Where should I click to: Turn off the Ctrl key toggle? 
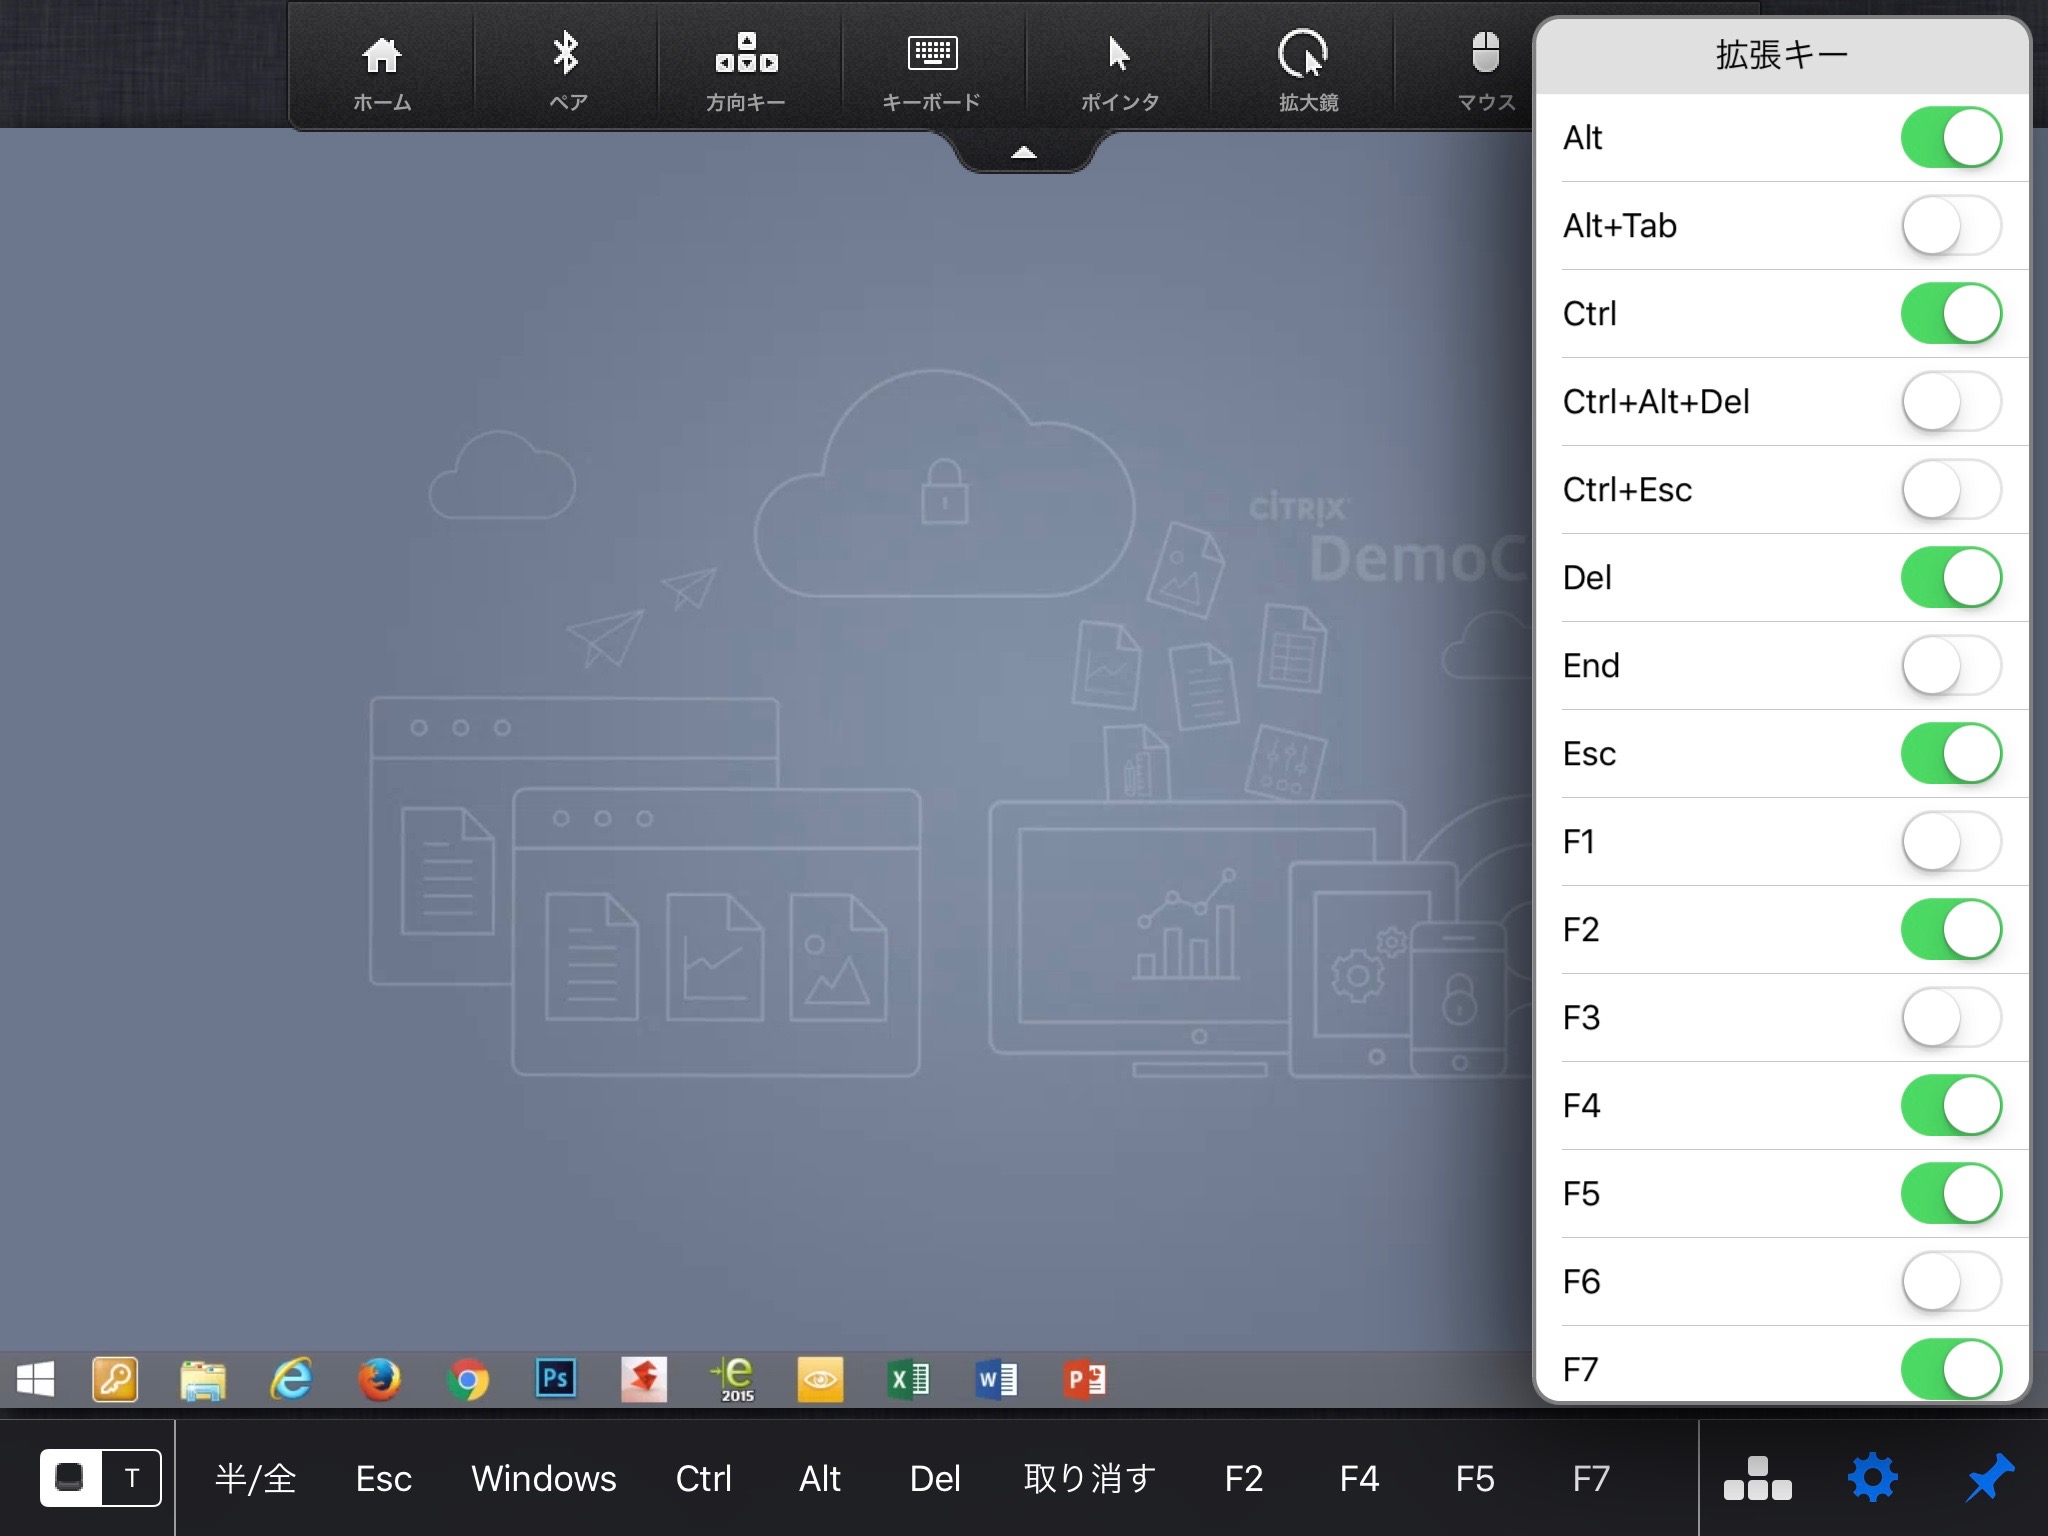click(x=1950, y=314)
